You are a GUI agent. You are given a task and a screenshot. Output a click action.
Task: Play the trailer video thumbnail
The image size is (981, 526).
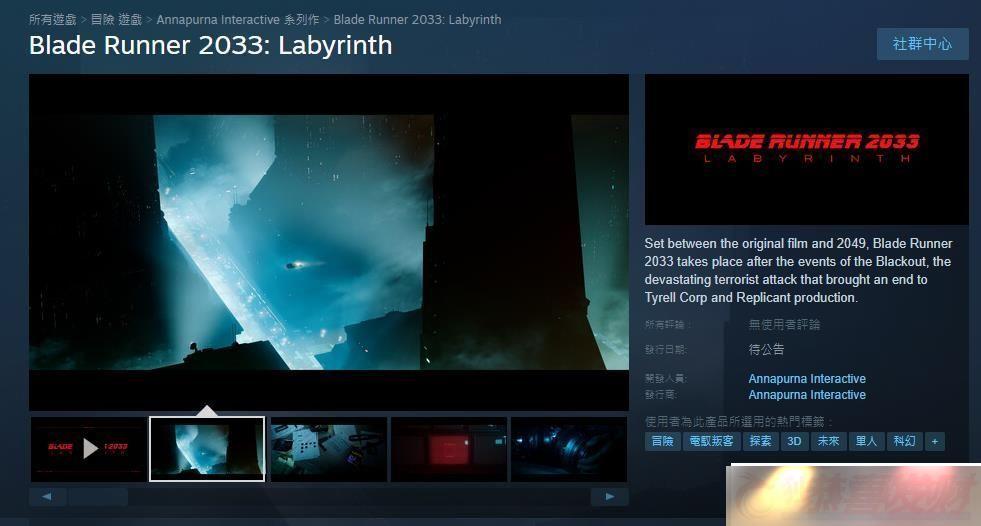pyautogui.click(x=88, y=448)
